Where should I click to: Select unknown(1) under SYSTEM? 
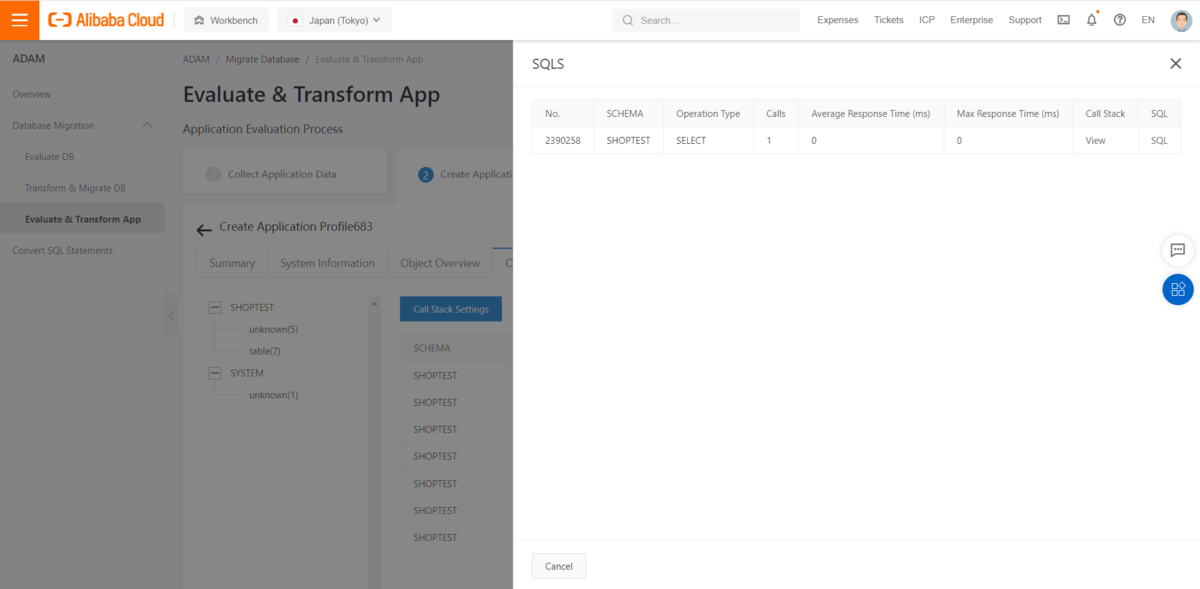coord(274,395)
